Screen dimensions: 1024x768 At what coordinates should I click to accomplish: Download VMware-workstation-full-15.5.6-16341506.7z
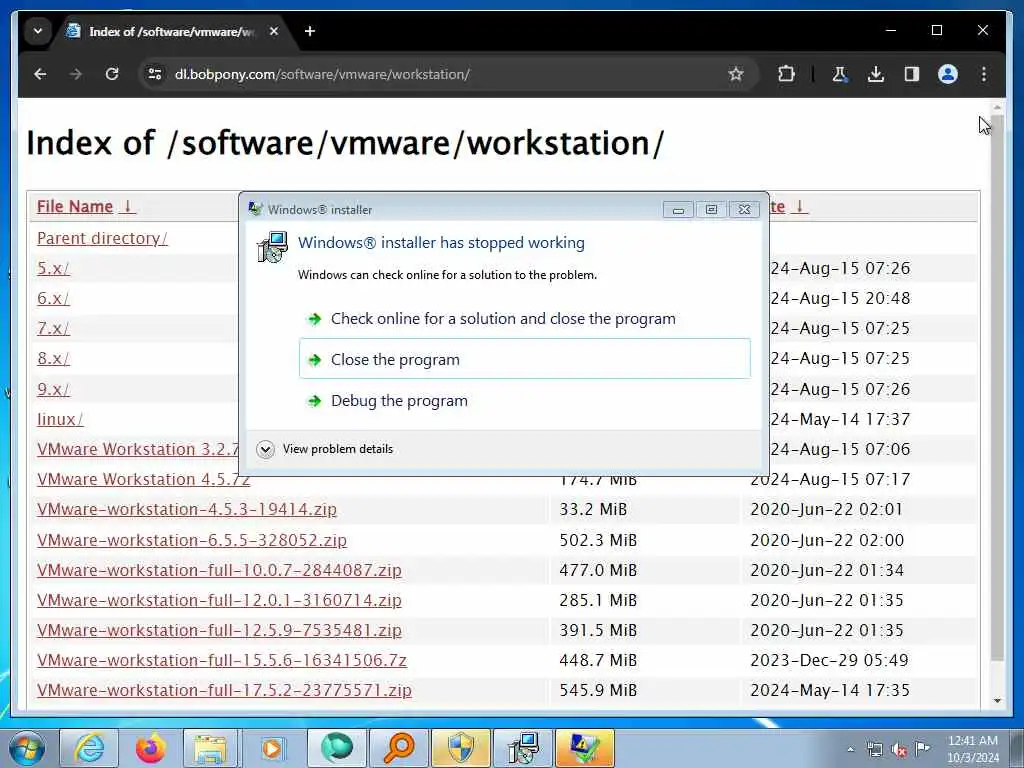click(x=221, y=660)
